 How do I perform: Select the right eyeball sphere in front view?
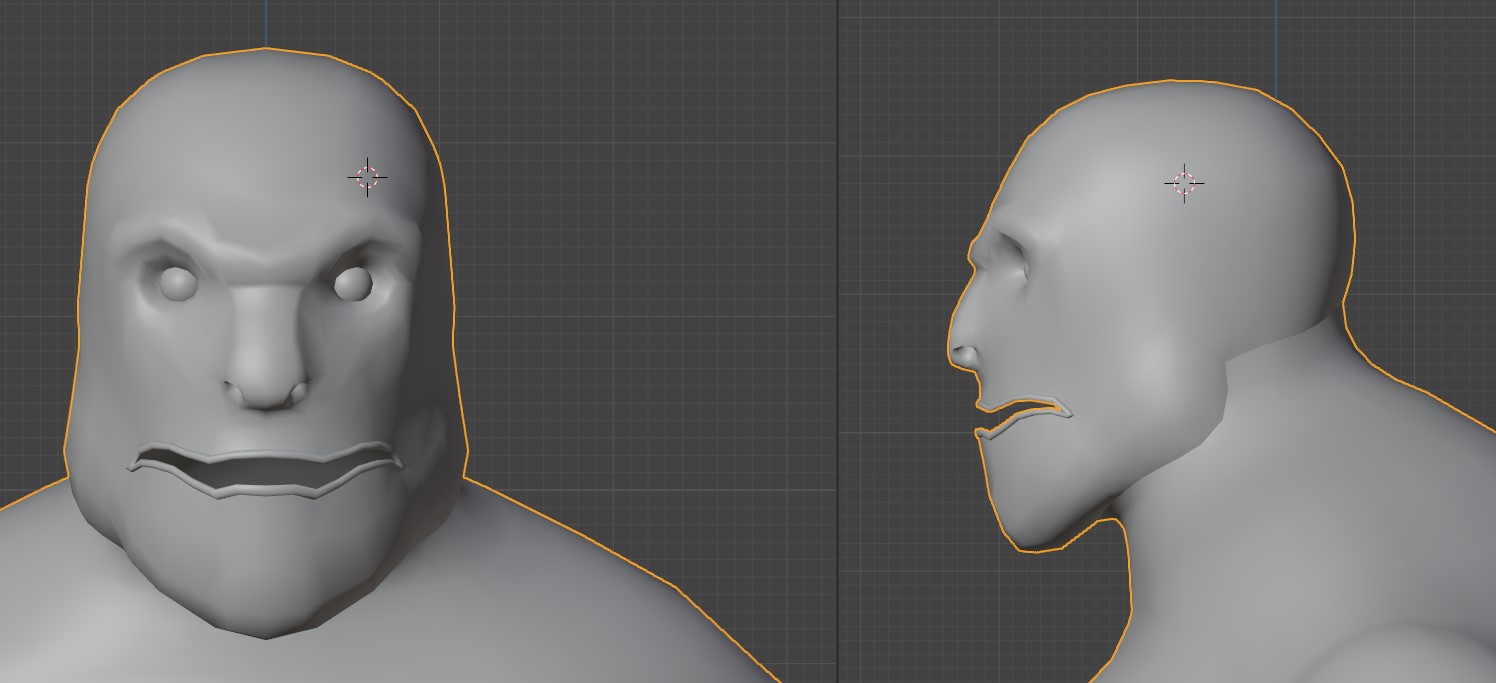352,284
